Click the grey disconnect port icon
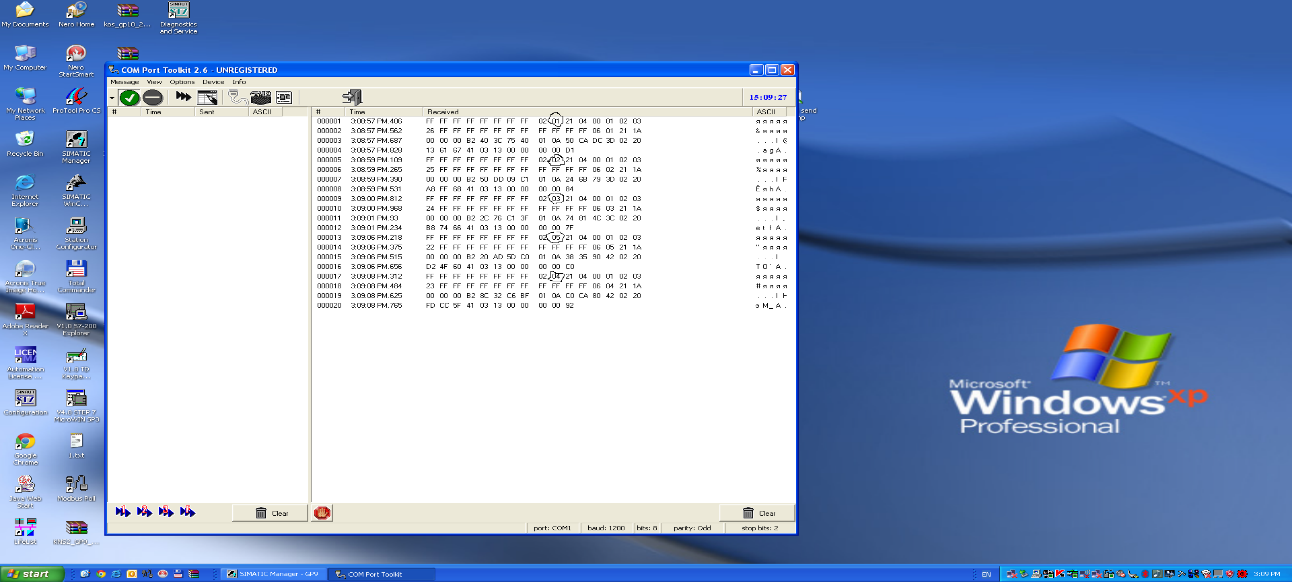This screenshot has height=582, width=1292. (x=152, y=97)
